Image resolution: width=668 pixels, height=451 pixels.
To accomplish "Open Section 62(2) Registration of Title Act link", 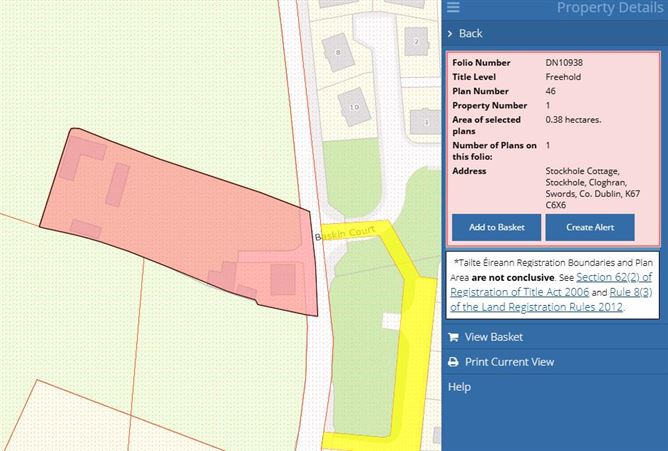I will tap(551, 284).
